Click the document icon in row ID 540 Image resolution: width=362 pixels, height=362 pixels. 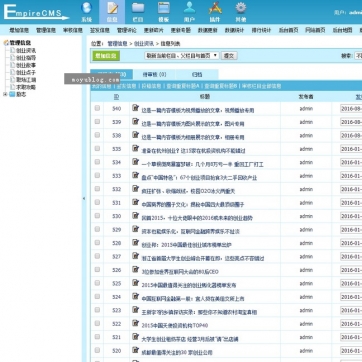coord(135,108)
